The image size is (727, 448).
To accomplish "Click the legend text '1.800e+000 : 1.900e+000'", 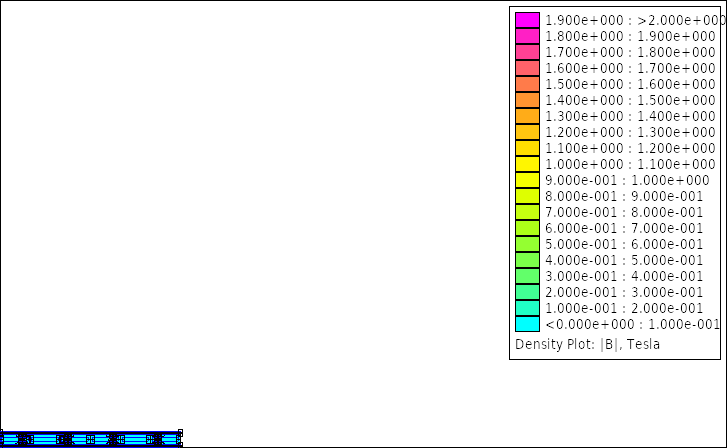I will coord(631,36).
